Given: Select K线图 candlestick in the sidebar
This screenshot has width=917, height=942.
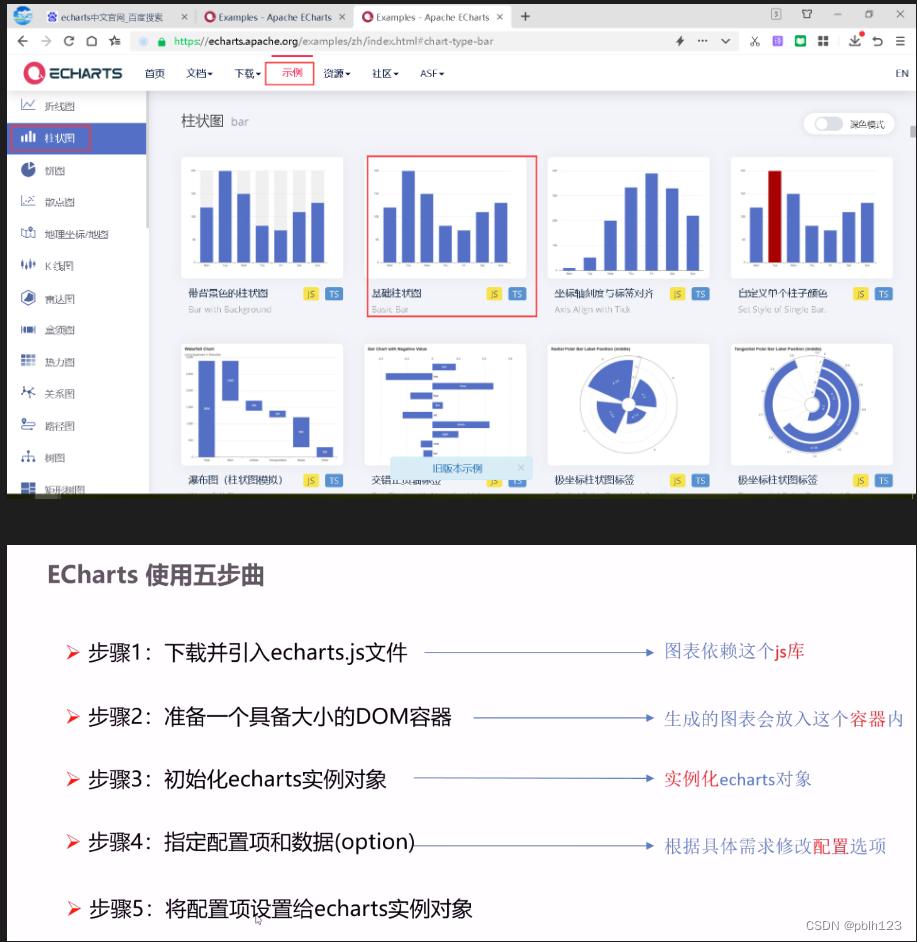Looking at the screenshot, I should point(76,266).
